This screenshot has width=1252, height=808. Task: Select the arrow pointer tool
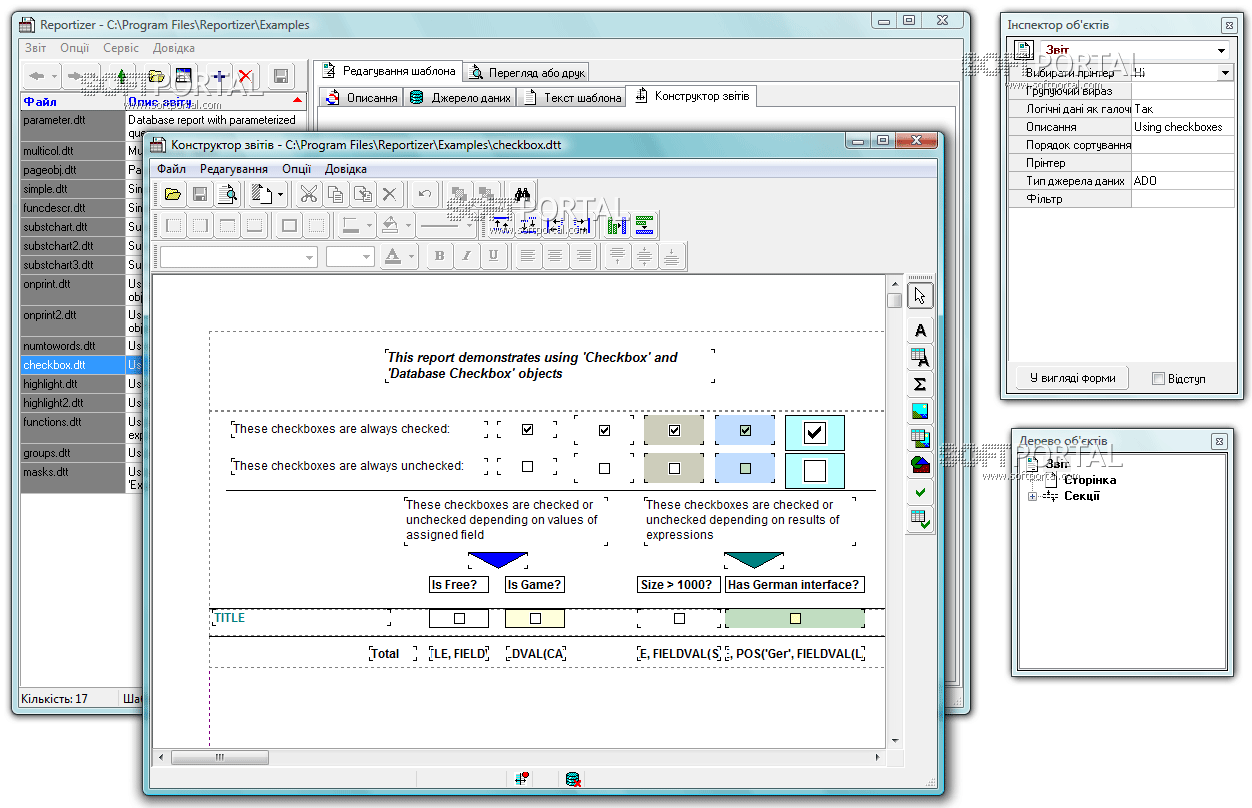(920, 295)
